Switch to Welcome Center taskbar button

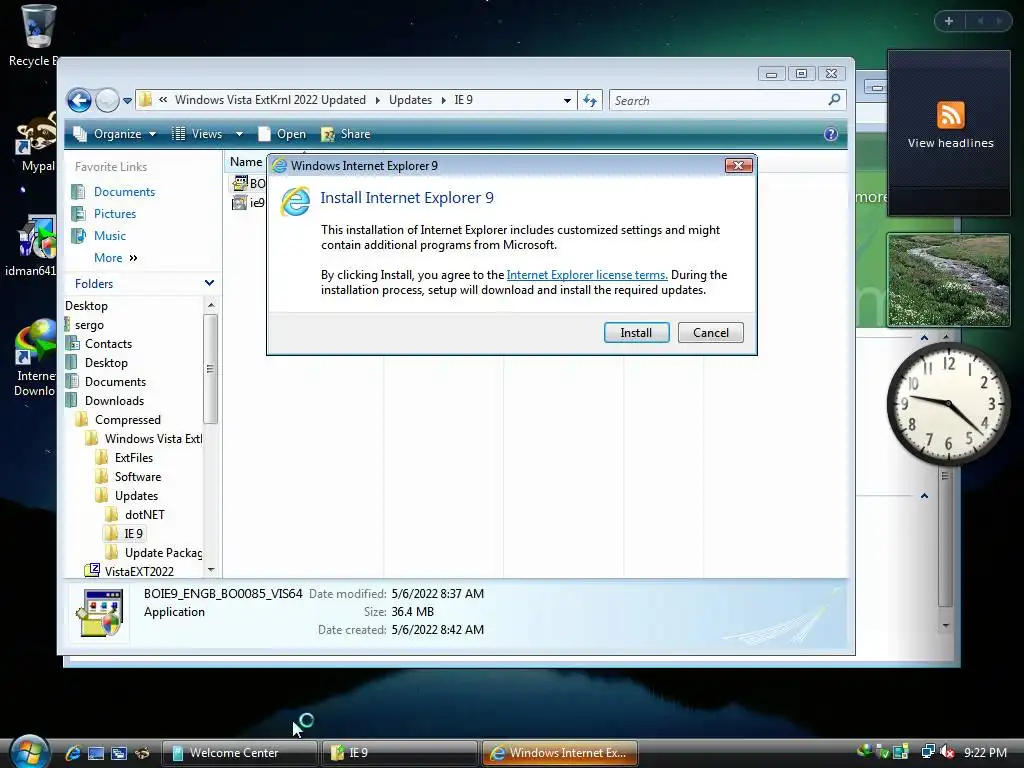(239, 753)
